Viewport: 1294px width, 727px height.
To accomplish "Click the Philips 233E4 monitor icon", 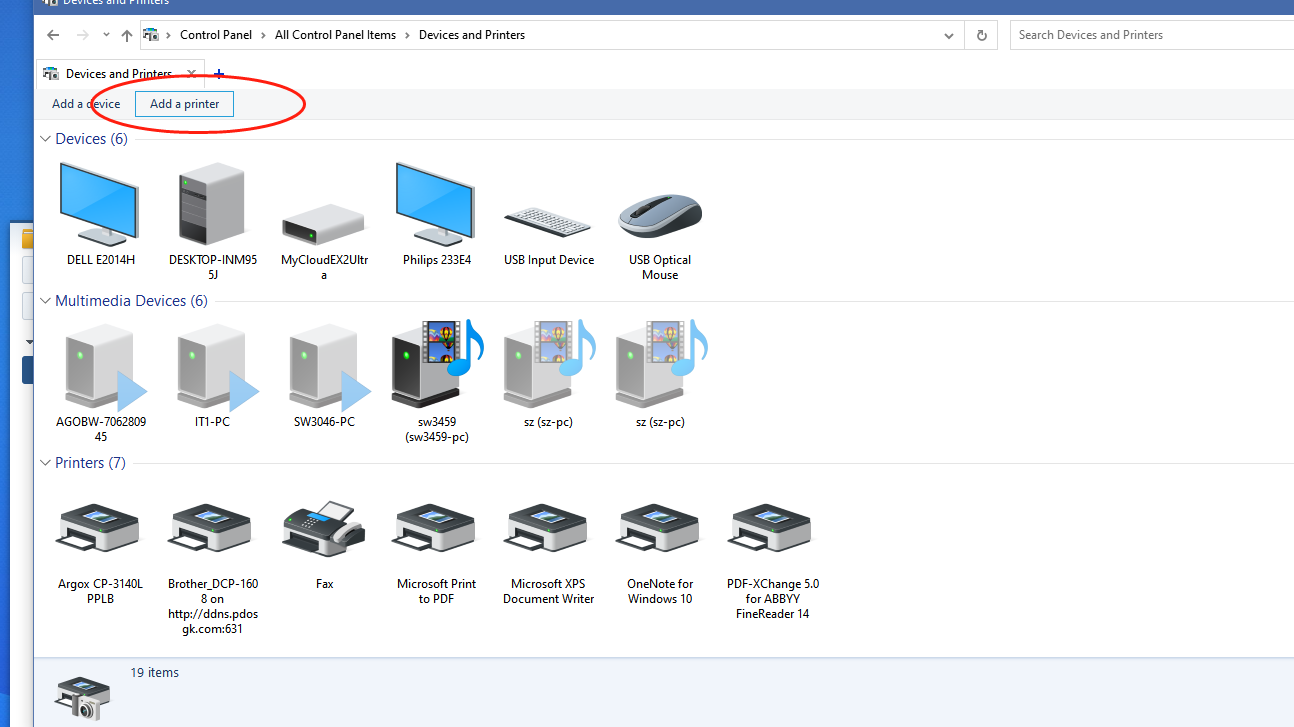I will (x=436, y=204).
